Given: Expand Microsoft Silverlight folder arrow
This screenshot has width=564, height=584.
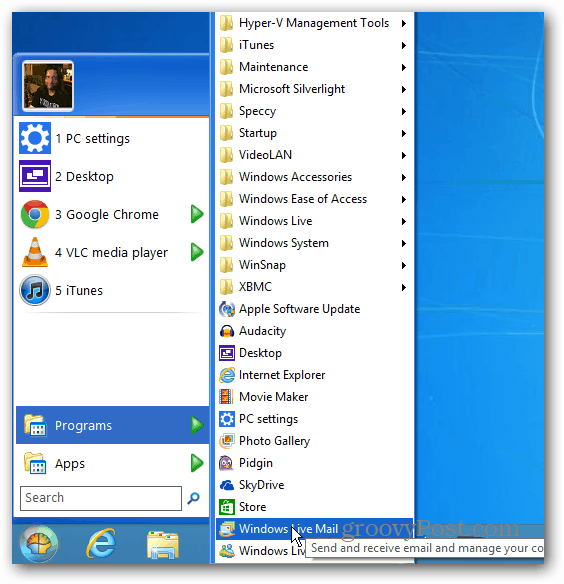Looking at the screenshot, I should (404, 89).
